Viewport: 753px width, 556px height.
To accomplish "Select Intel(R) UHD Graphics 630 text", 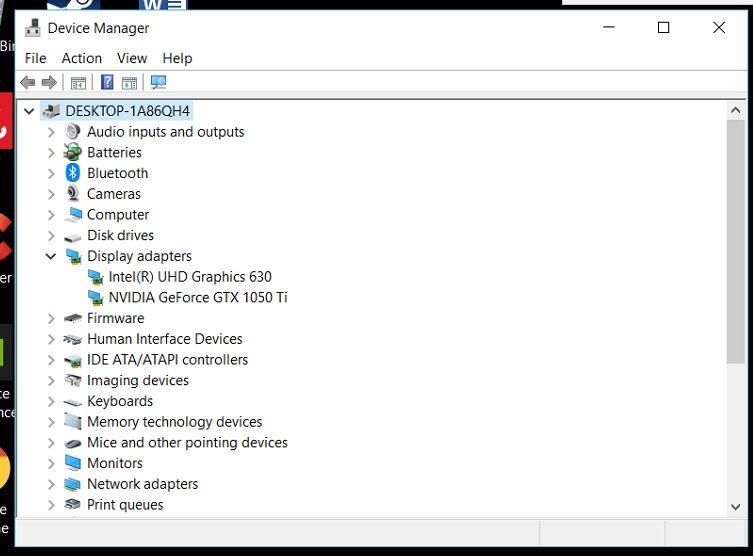I will 190,277.
